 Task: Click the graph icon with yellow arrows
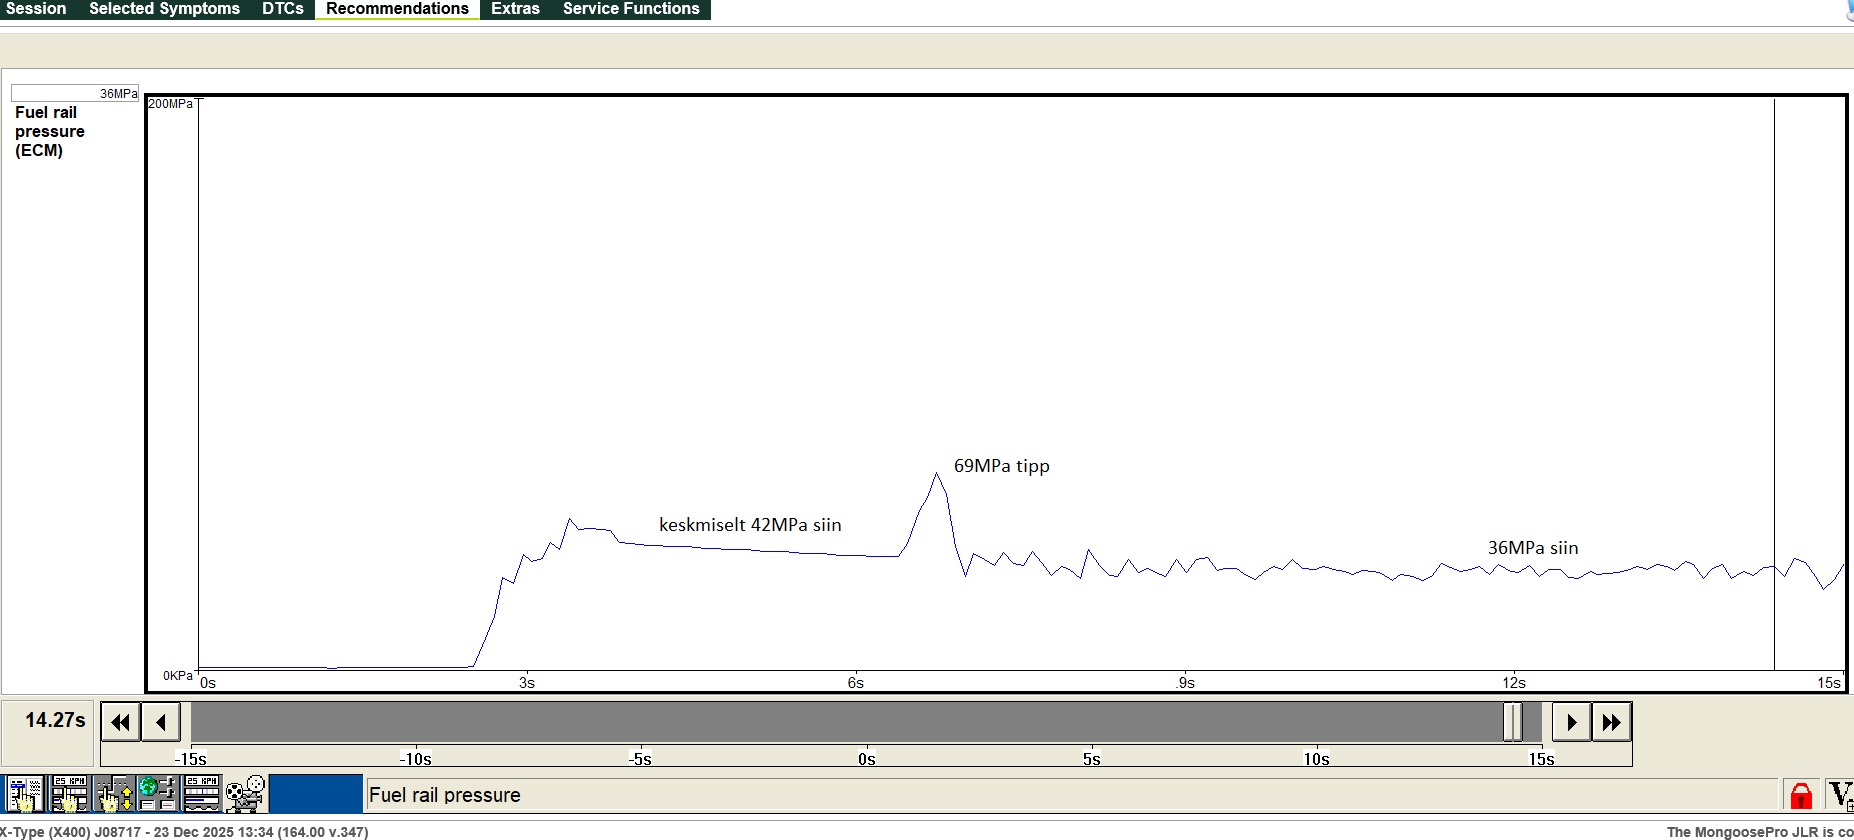[x=114, y=794]
